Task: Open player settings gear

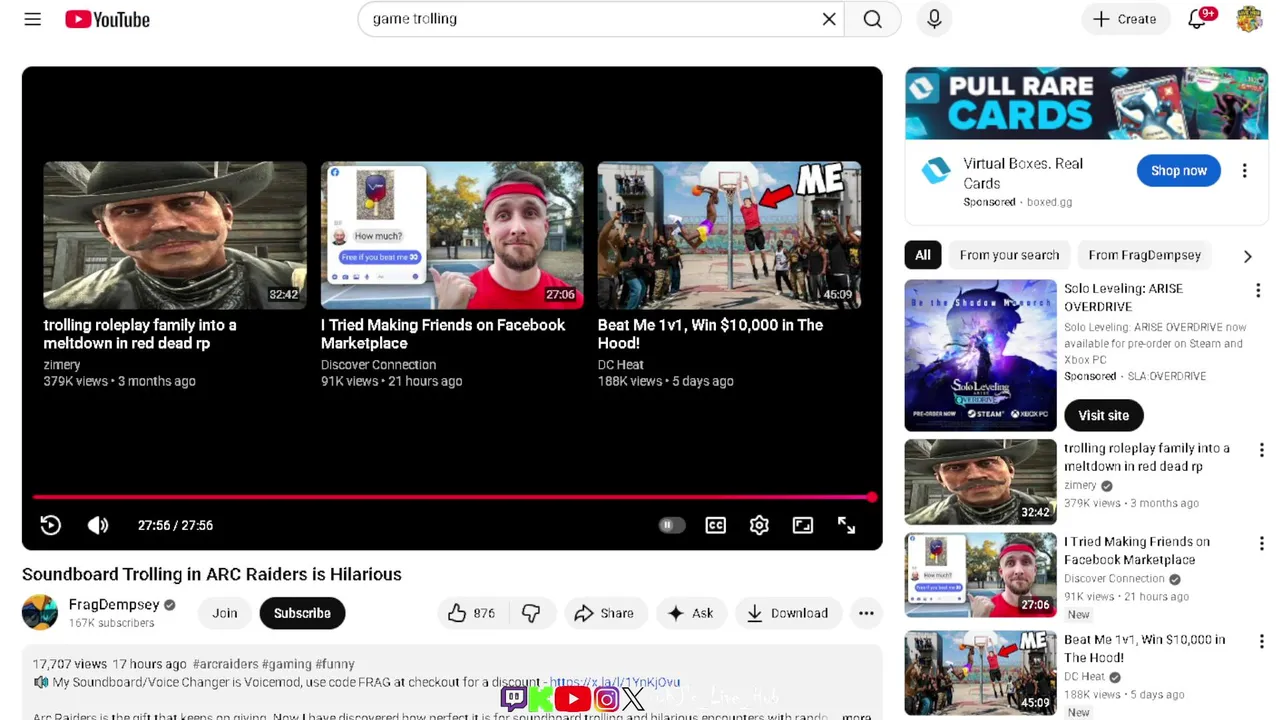Action: pos(759,525)
